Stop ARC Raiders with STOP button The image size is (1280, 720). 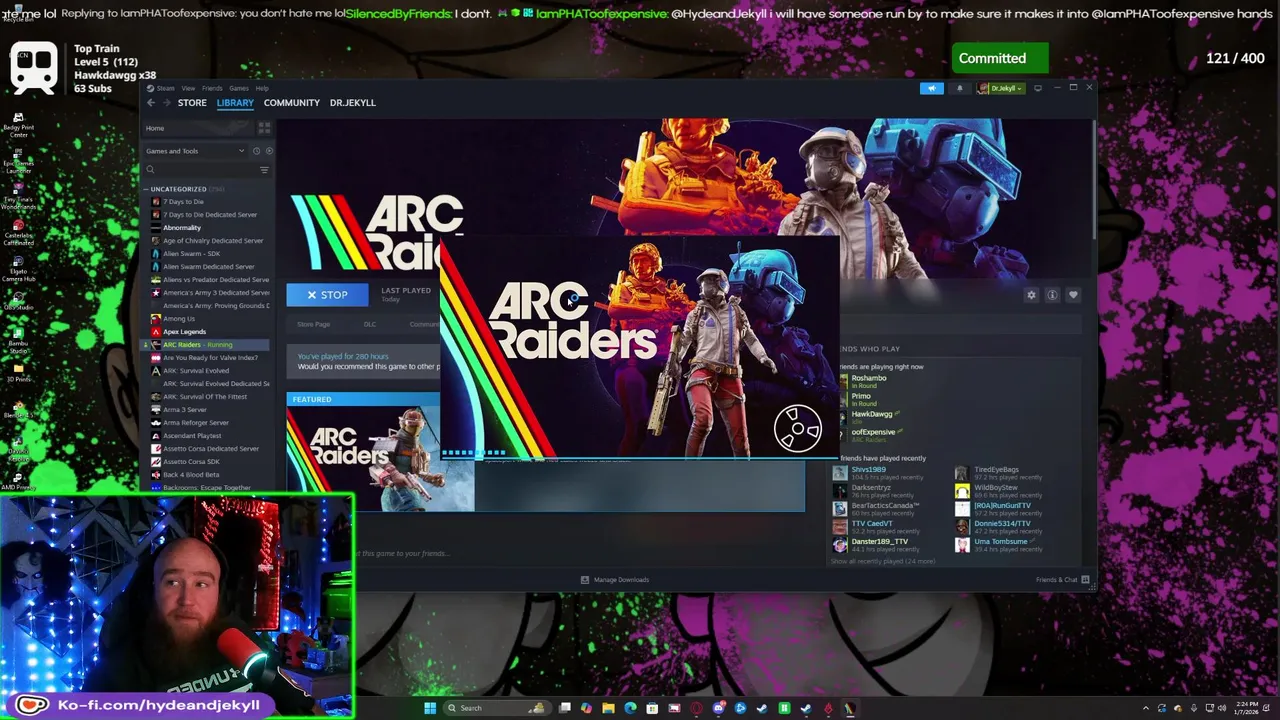[327, 295]
